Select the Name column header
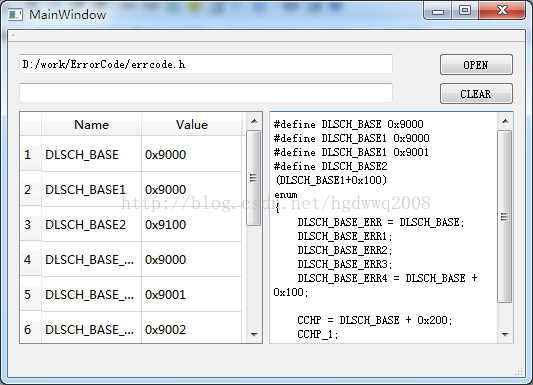Screen dimensions: 533x385 tap(91, 125)
